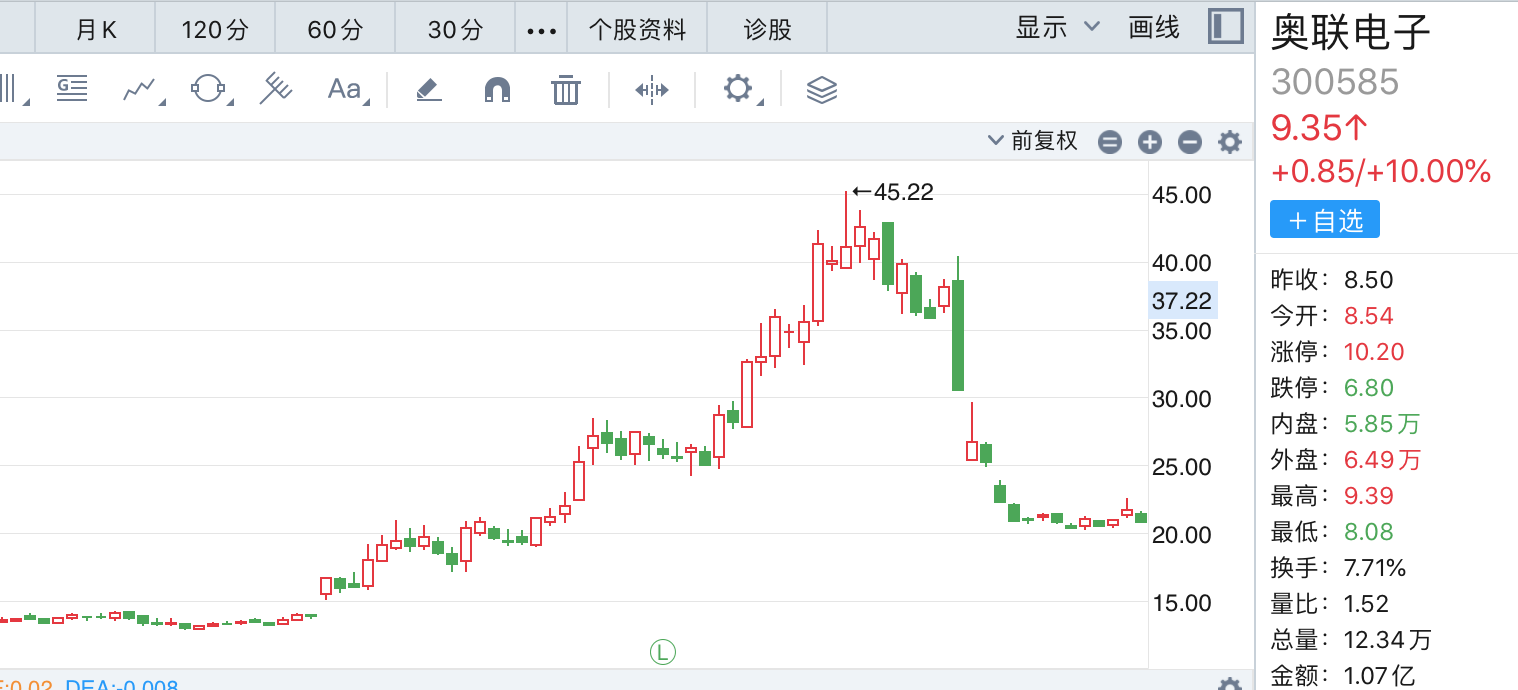Click the 45.00 price axis label

[x=1182, y=195]
